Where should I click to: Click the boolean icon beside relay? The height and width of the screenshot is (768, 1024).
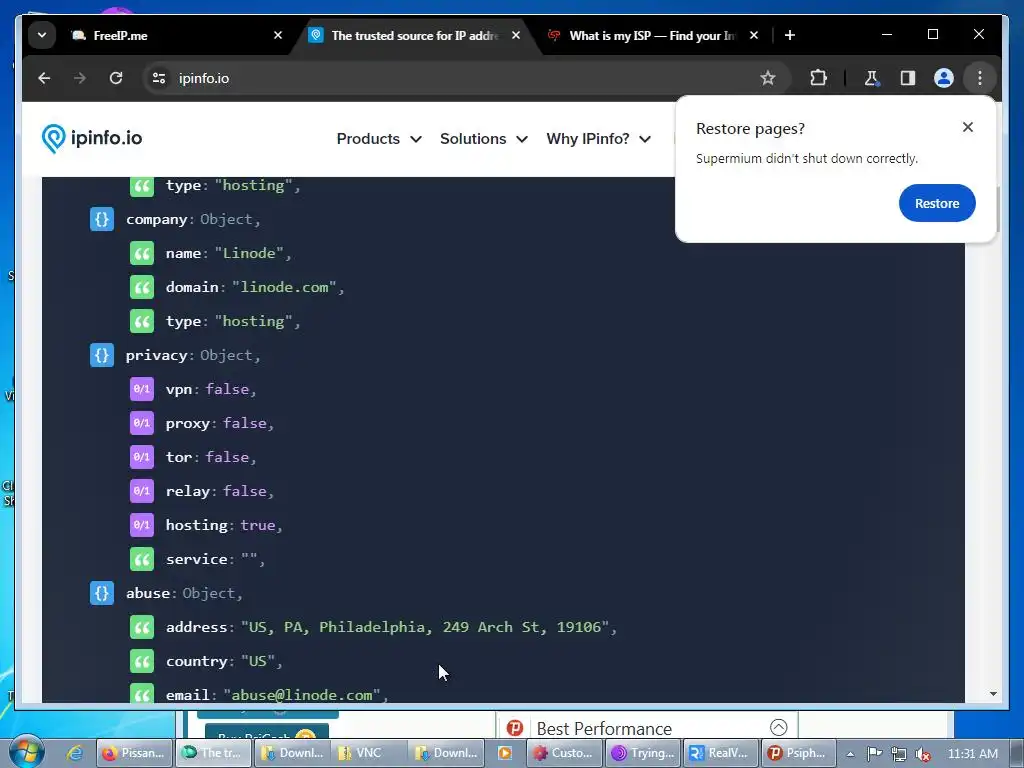pyautogui.click(x=142, y=491)
